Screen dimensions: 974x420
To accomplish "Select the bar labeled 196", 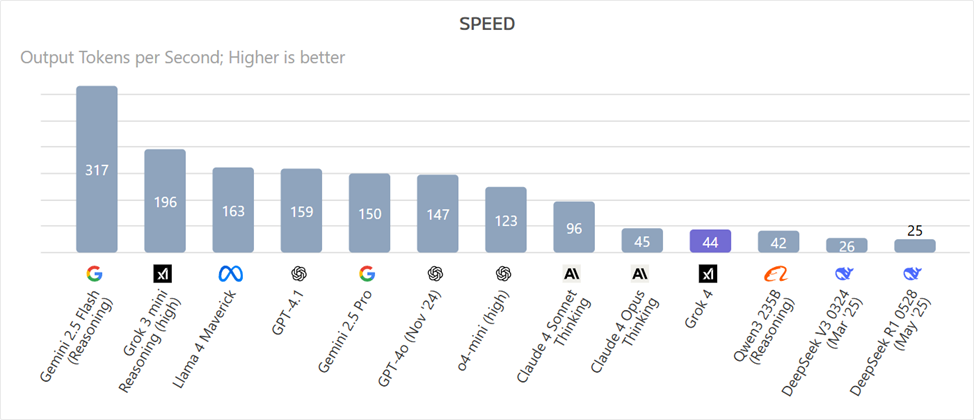I will pos(165,201).
